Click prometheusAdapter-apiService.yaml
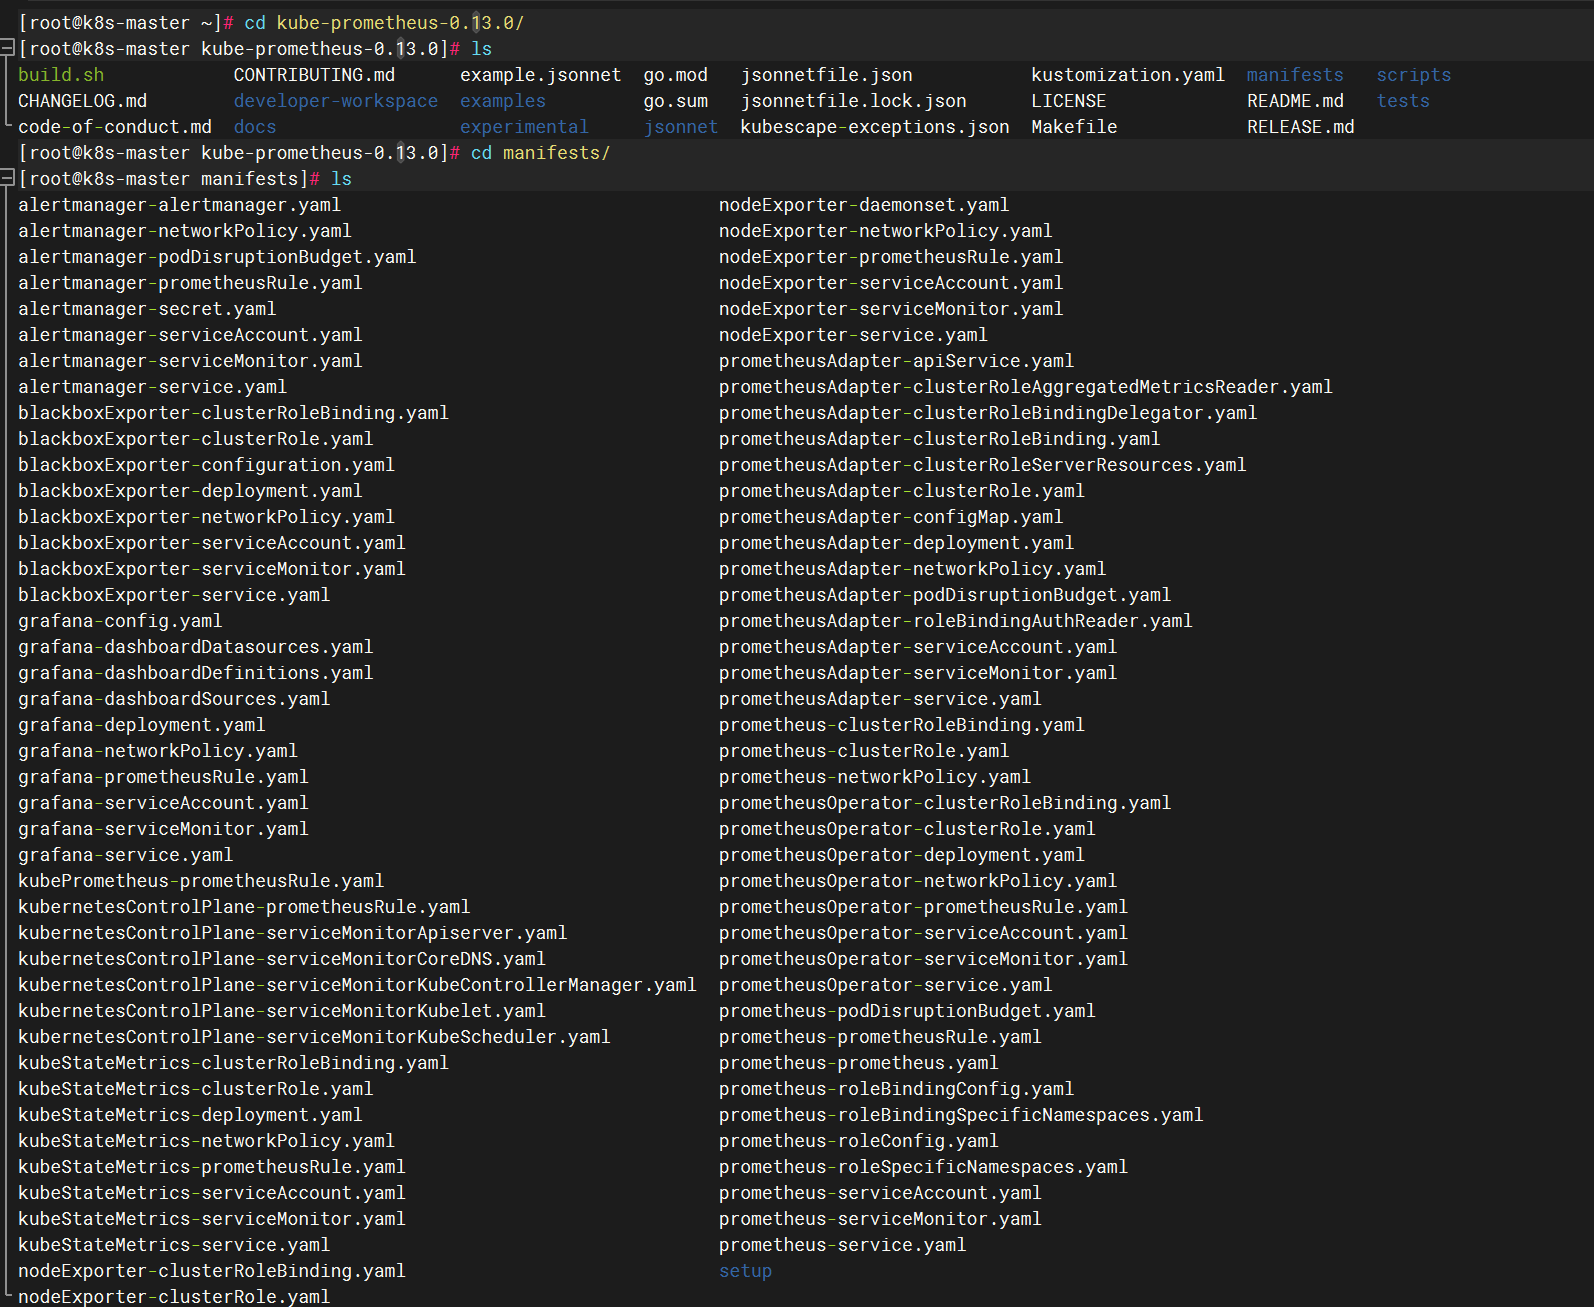The width and height of the screenshot is (1594, 1307). tap(897, 361)
